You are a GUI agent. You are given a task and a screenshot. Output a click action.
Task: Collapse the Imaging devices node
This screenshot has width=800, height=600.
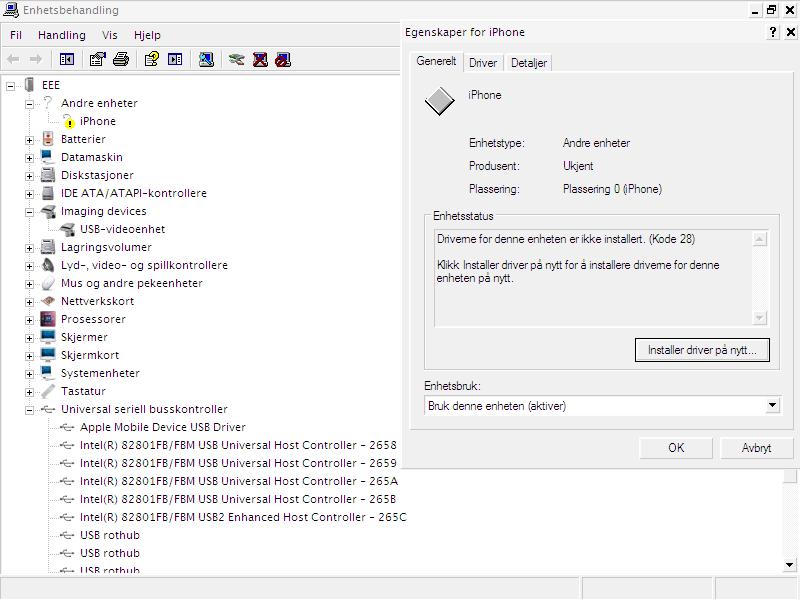29,212
